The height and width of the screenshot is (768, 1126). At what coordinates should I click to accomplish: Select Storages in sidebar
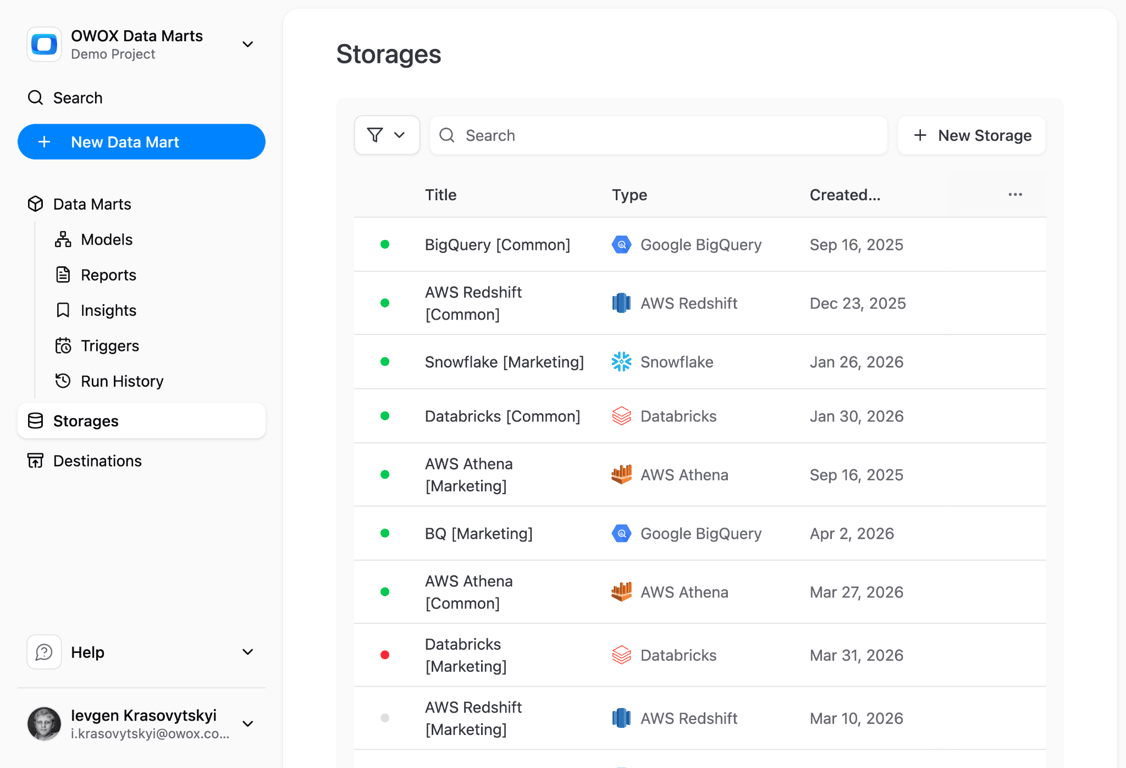pos(141,421)
